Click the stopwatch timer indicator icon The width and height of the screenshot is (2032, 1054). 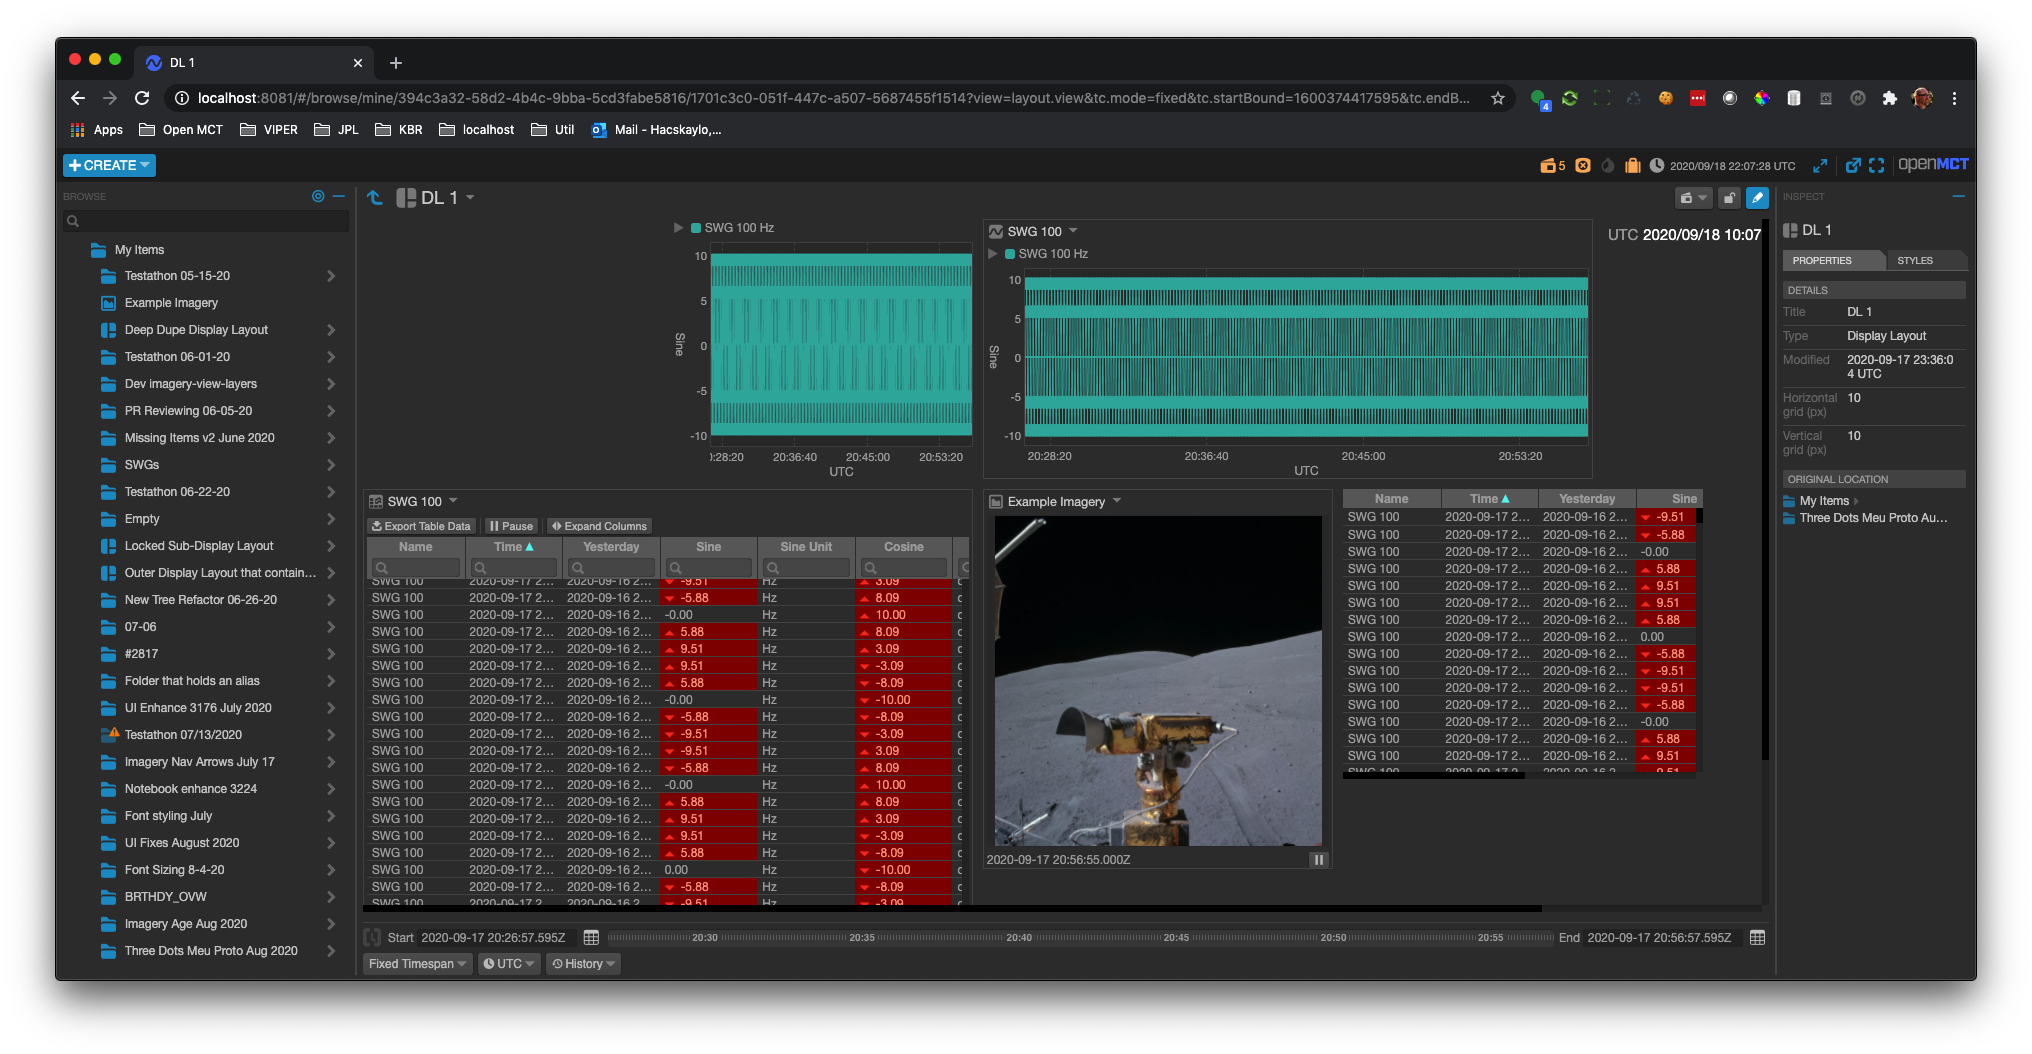(x=1608, y=165)
